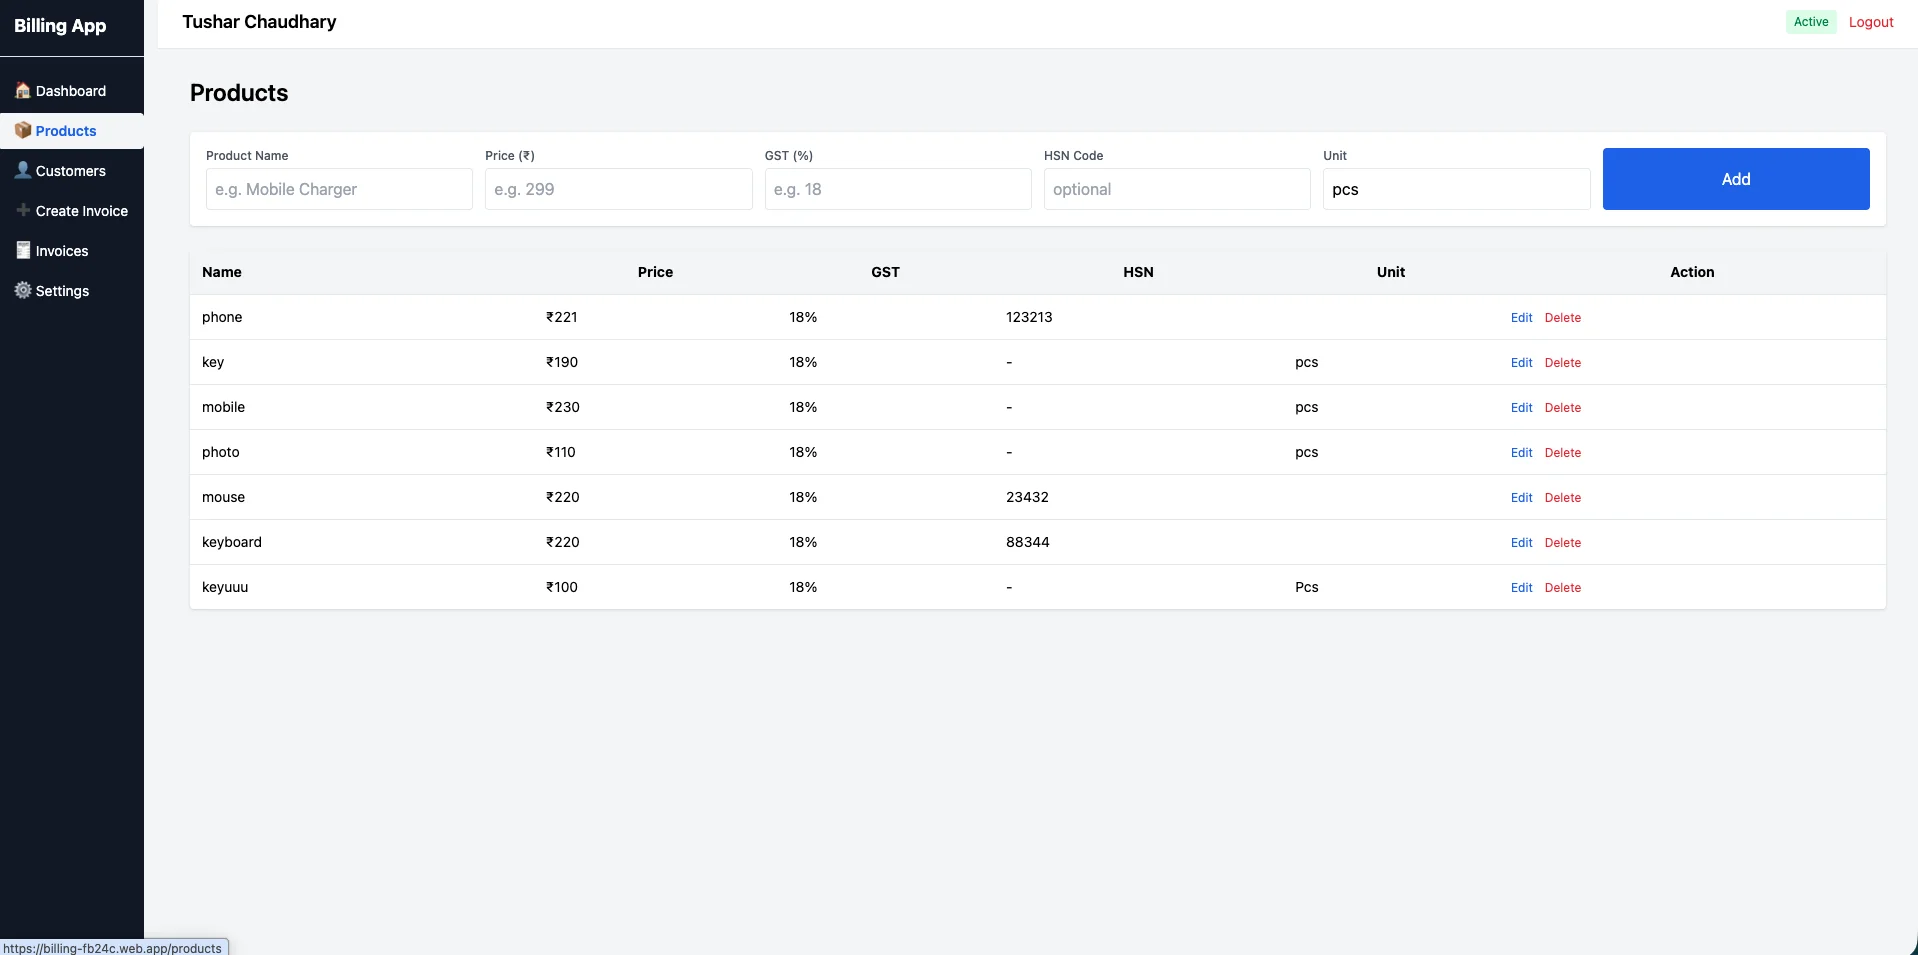Screen dimensions: 1918x955
Task: Focus the Price input showing e.g. 299
Action: click(x=618, y=189)
